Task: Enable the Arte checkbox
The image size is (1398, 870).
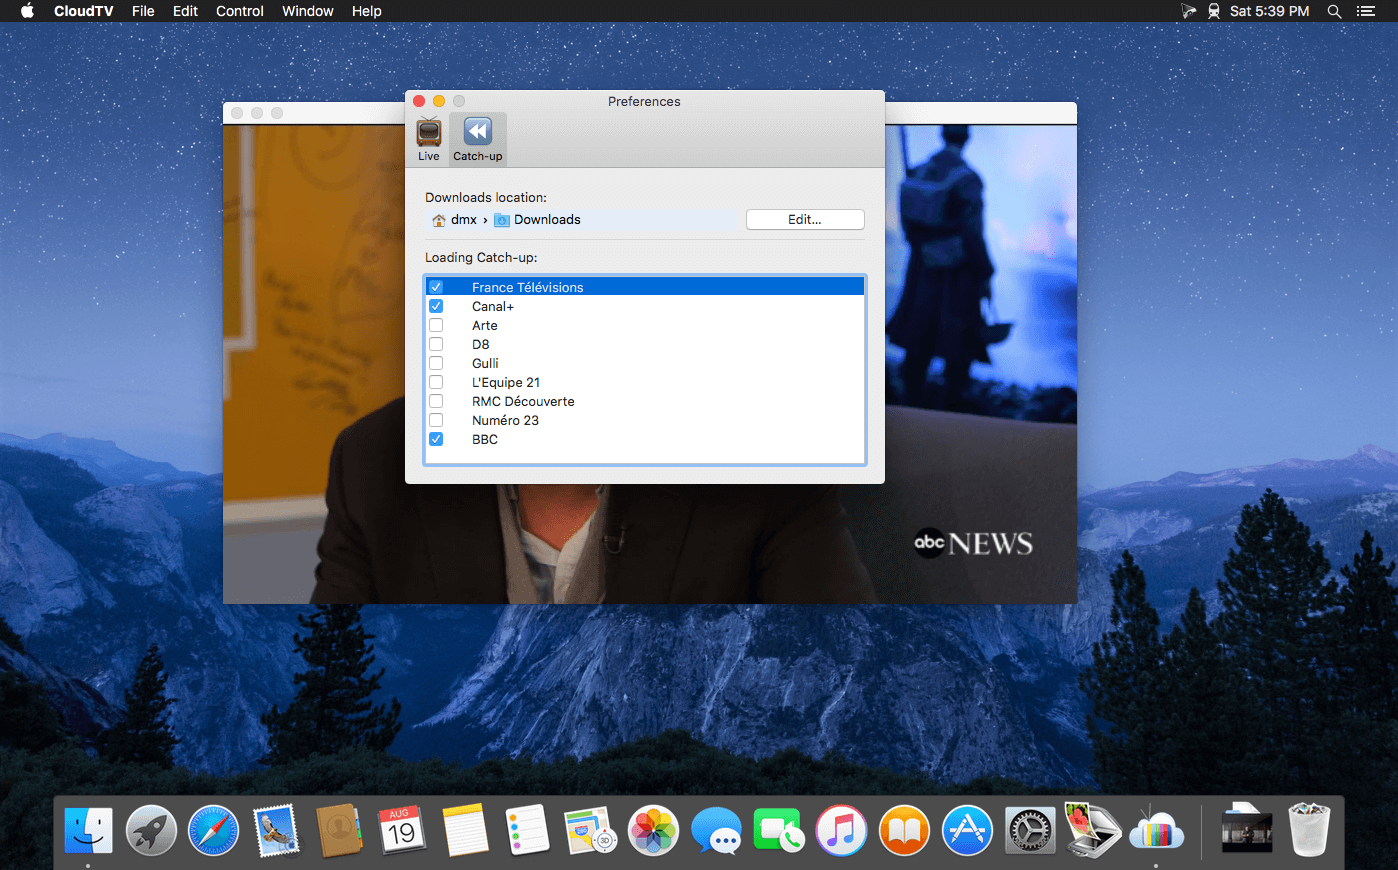Action: tap(436, 325)
